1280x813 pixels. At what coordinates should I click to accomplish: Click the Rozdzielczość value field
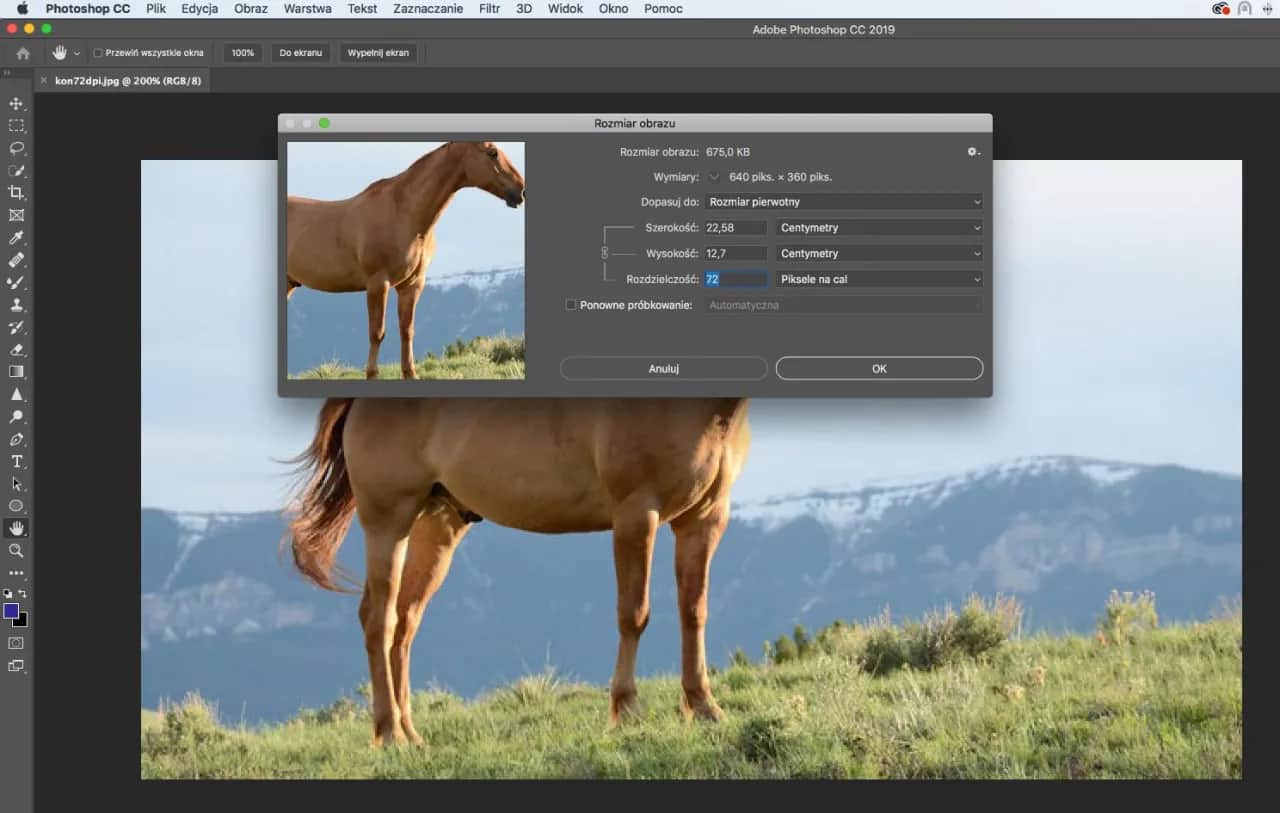(735, 279)
